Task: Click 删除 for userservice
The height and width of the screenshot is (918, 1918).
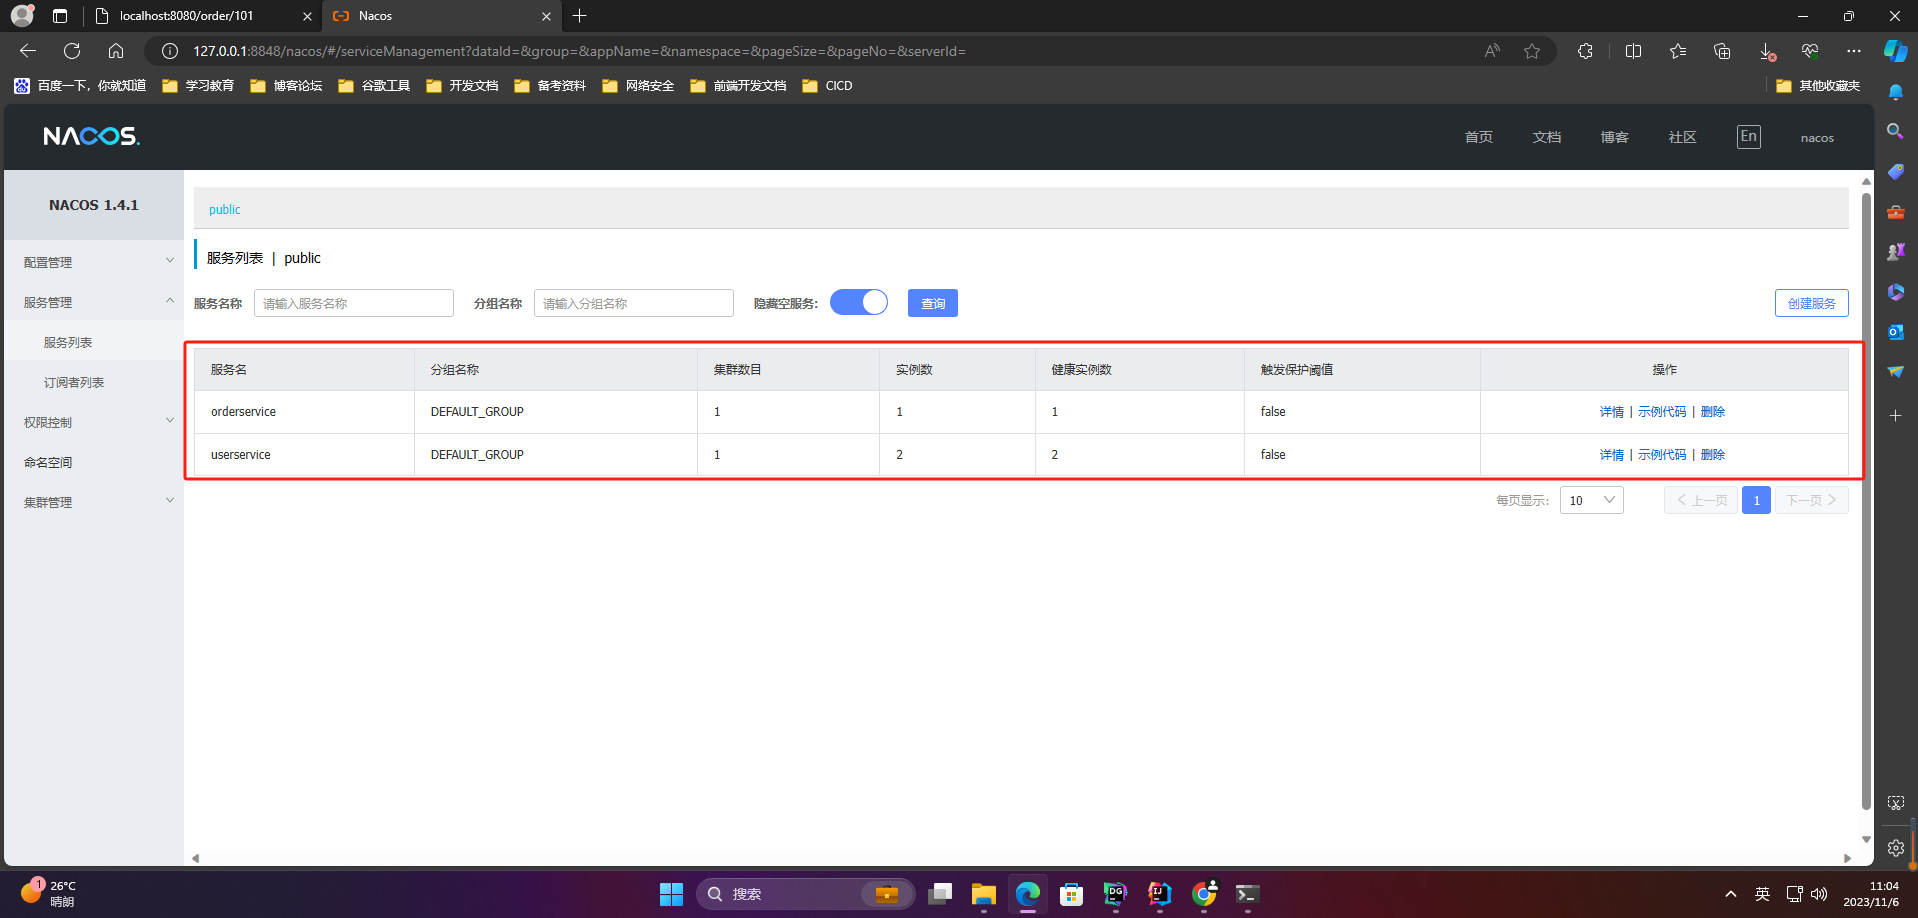Action: click(1713, 455)
